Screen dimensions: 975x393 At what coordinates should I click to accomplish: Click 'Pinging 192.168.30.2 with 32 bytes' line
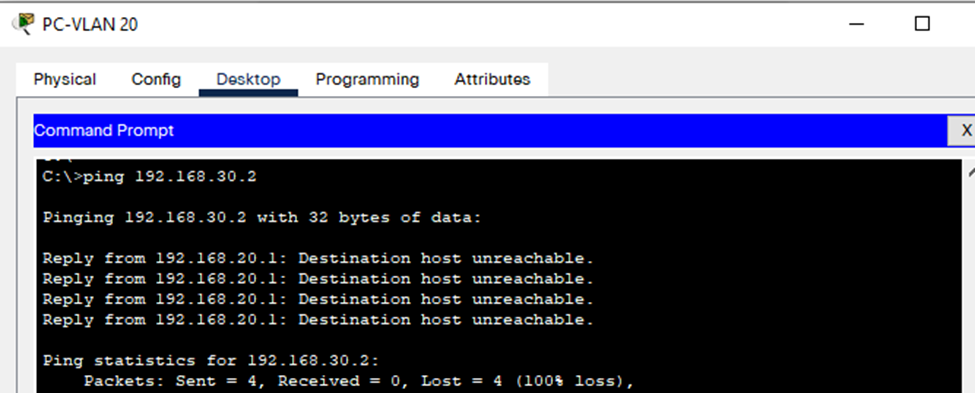[x=262, y=218]
